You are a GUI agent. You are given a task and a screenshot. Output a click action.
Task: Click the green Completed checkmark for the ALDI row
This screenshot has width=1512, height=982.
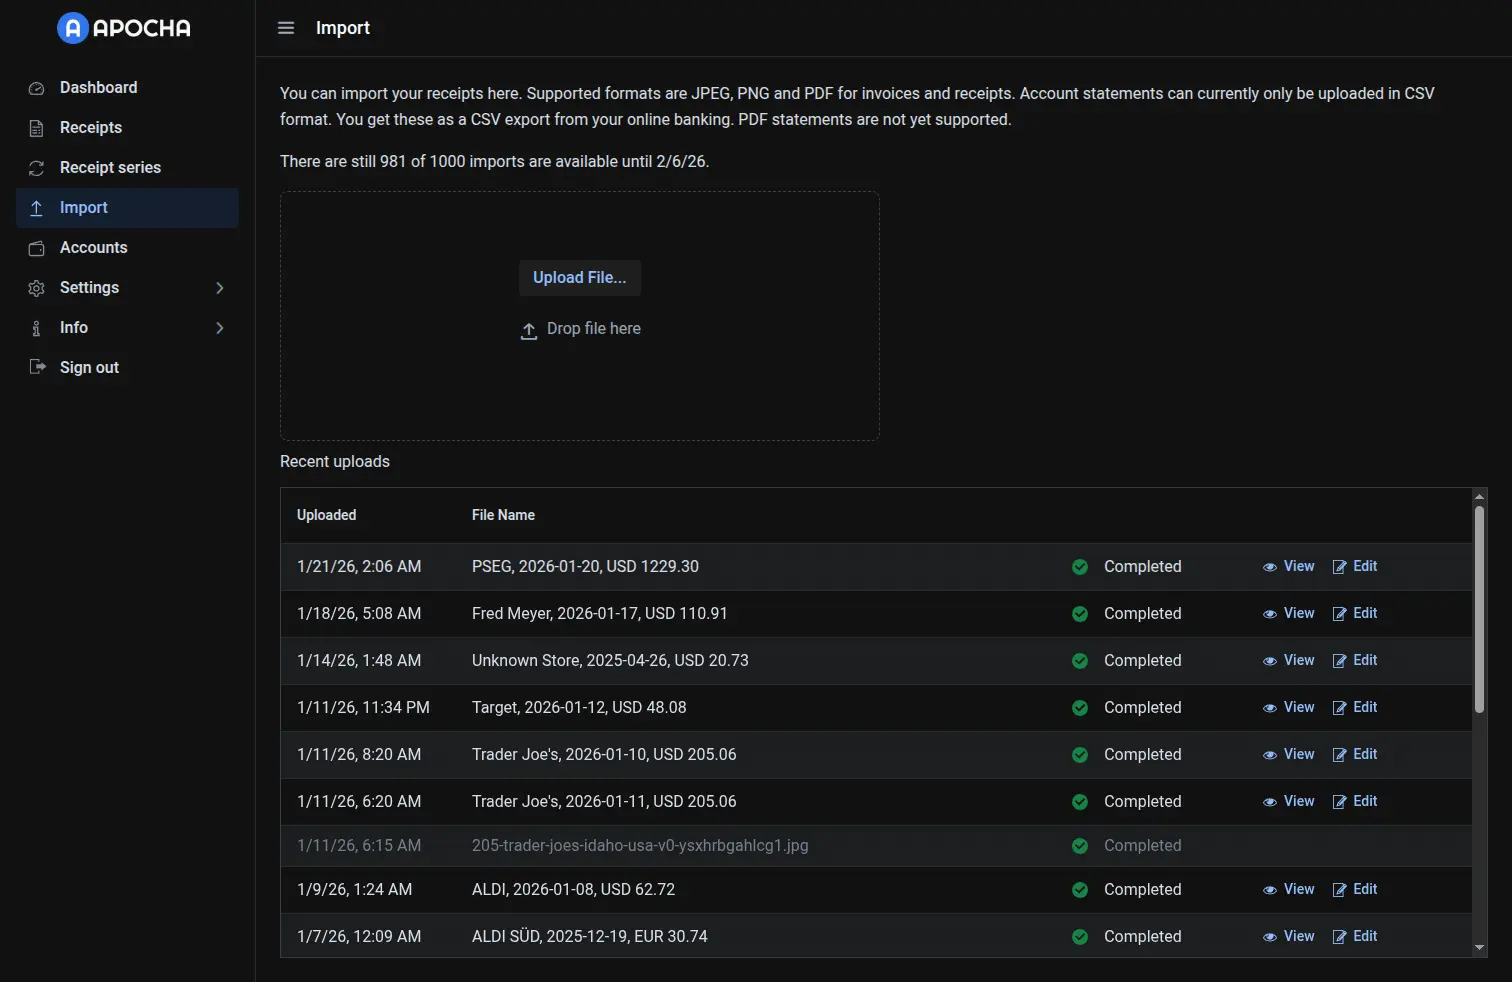pyautogui.click(x=1079, y=890)
